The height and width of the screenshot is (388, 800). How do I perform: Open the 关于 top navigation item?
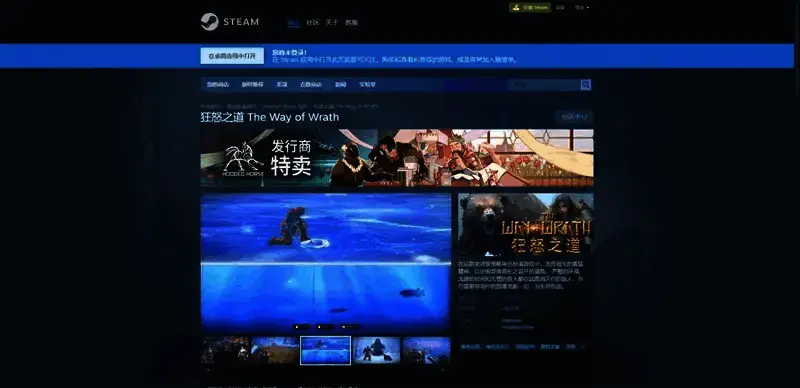[332, 22]
